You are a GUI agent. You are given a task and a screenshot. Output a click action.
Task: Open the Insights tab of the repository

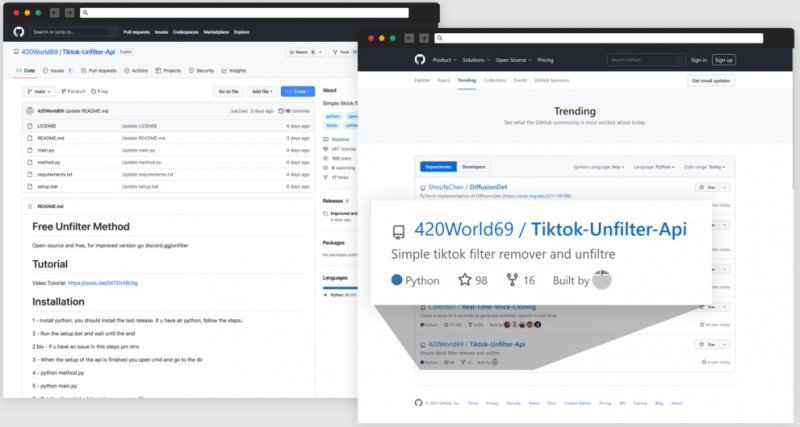point(234,71)
